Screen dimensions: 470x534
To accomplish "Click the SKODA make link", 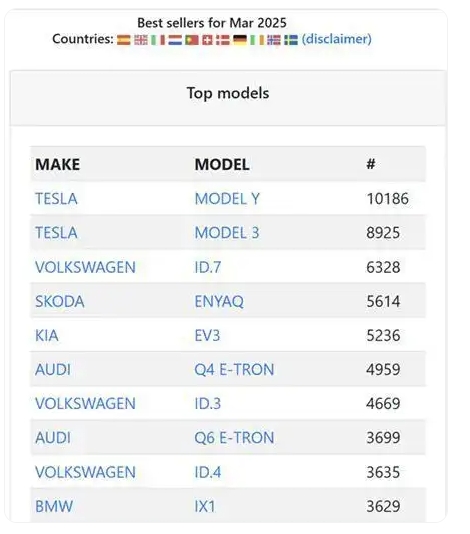I will (60, 301).
